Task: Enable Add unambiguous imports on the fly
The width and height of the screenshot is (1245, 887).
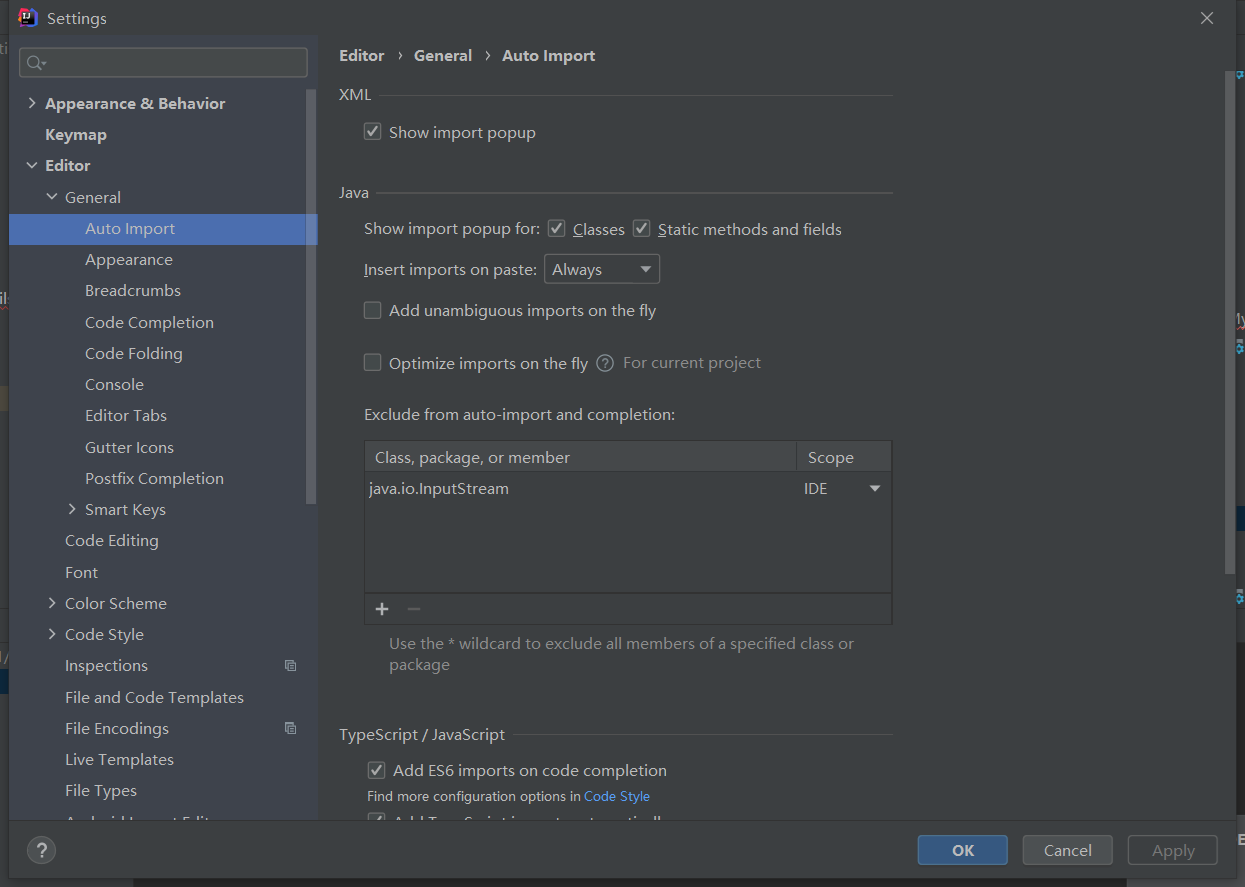Action: pos(373,310)
